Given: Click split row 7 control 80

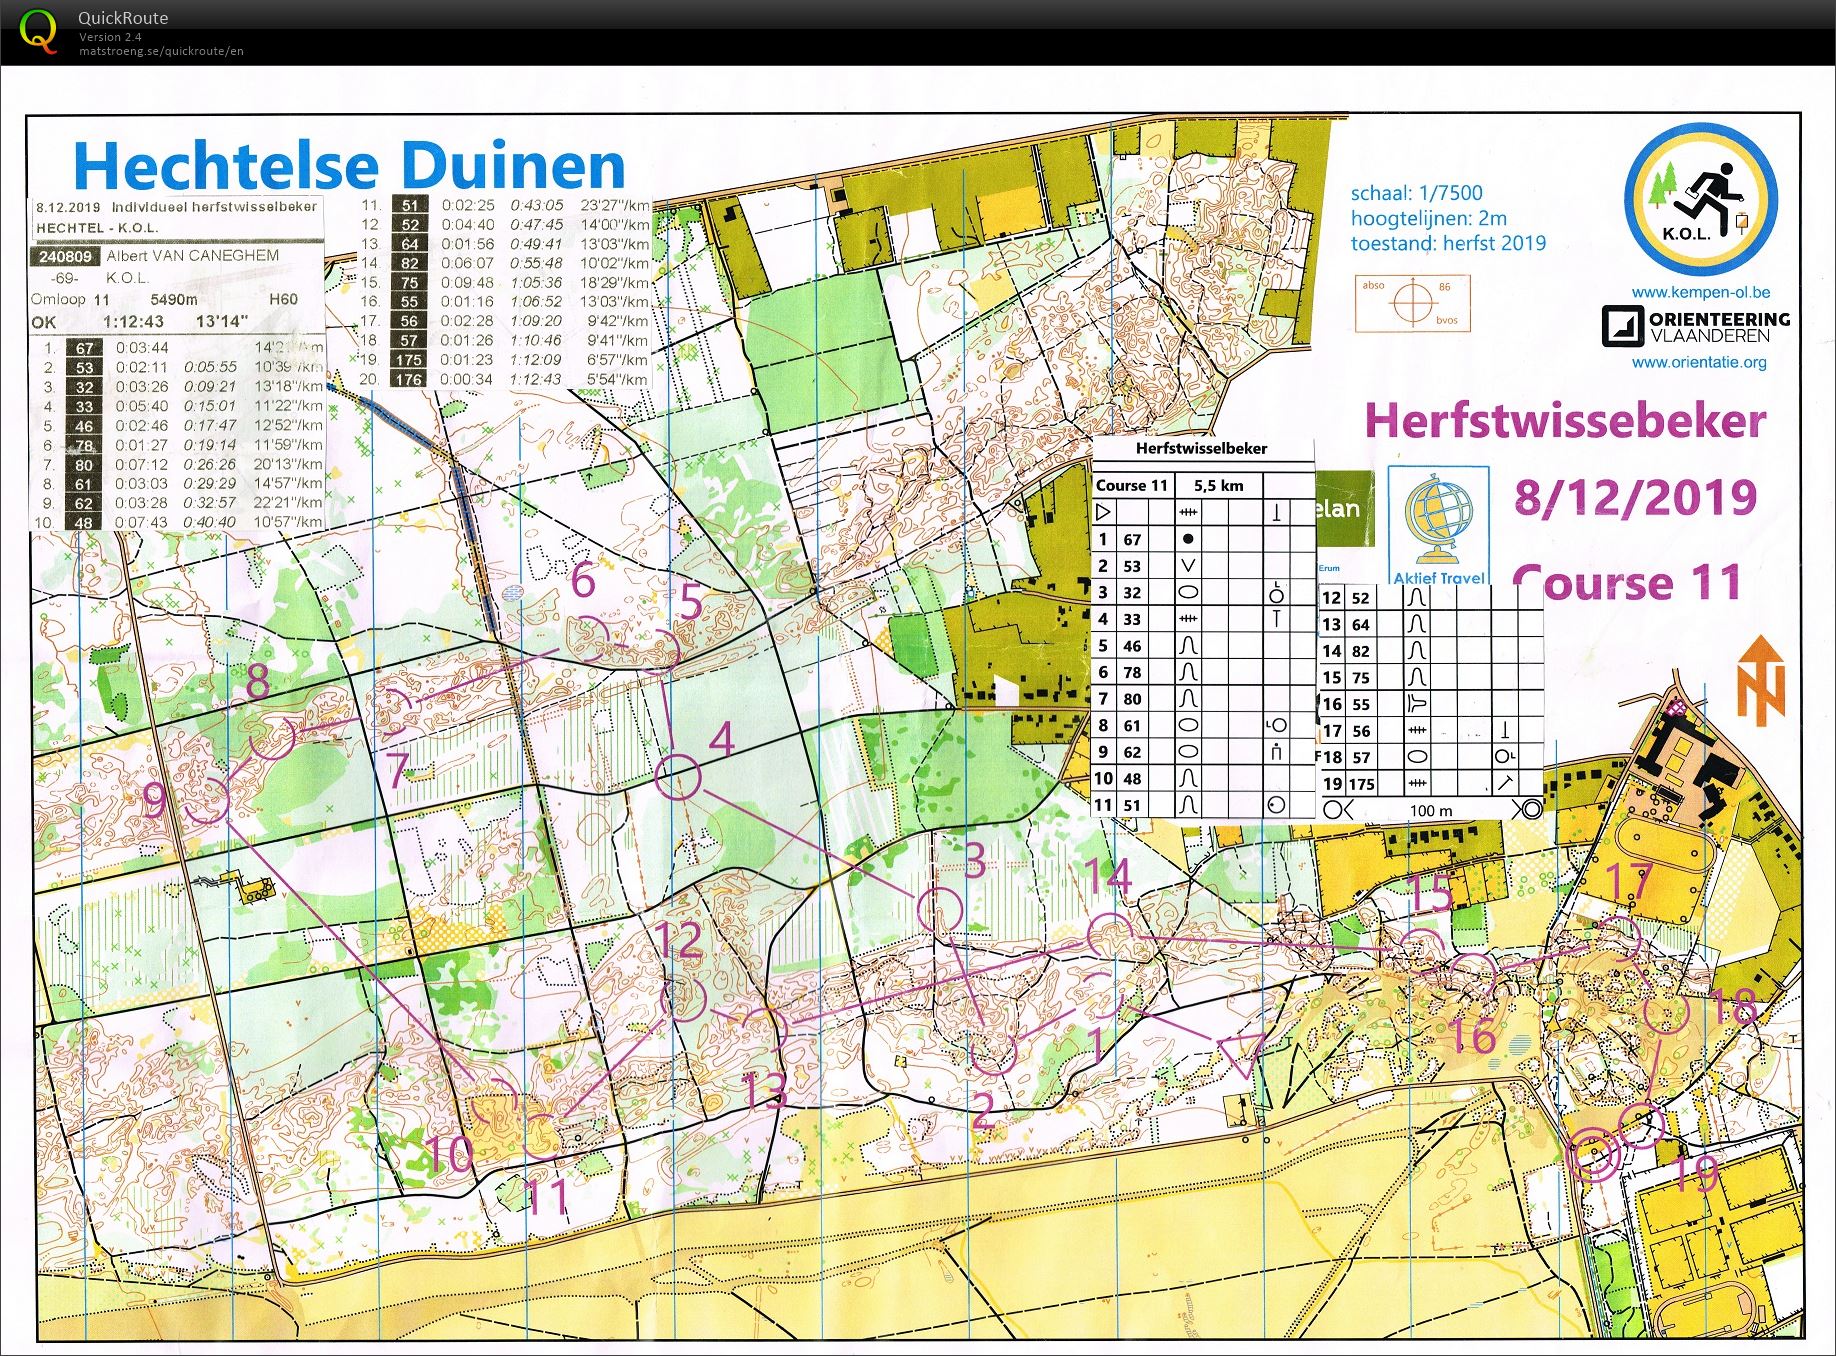Looking at the screenshot, I should click(83, 465).
